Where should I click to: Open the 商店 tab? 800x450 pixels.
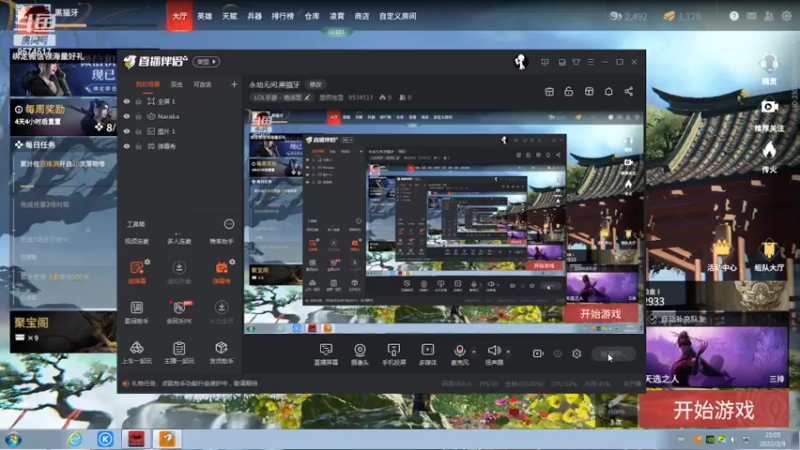pos(362,16)
